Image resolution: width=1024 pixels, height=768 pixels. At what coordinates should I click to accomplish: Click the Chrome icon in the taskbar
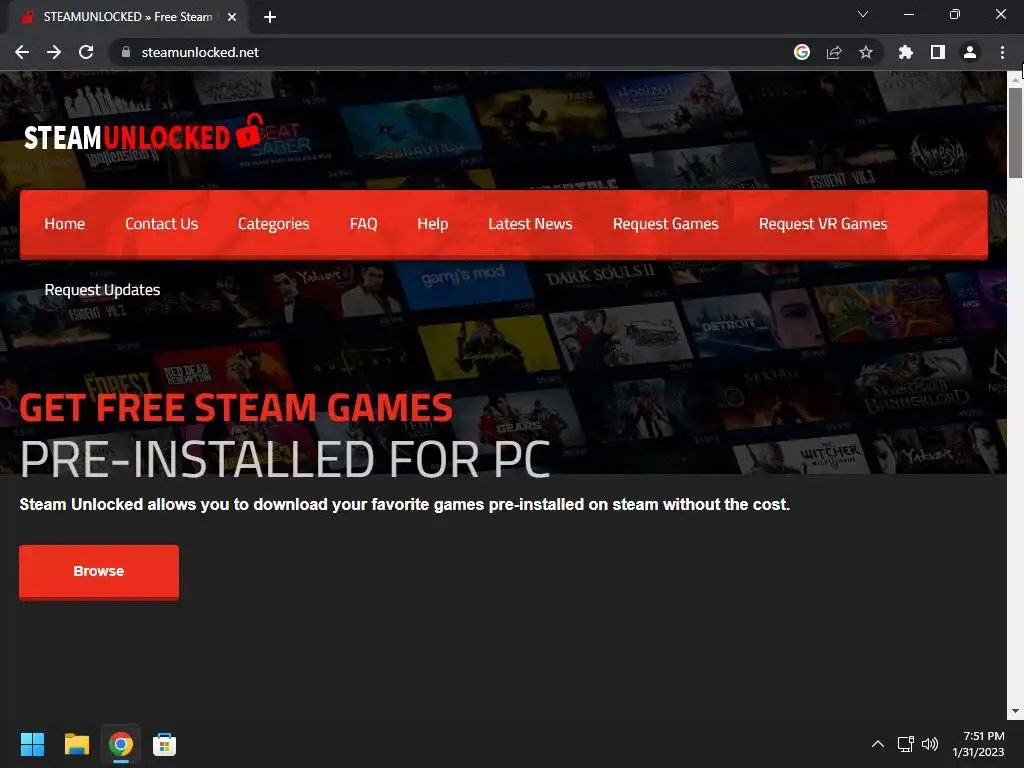[x=121, y=744]
